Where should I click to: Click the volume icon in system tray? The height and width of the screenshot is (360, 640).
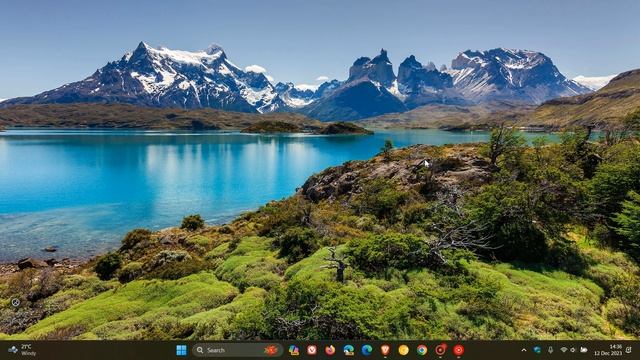[573, 350]
